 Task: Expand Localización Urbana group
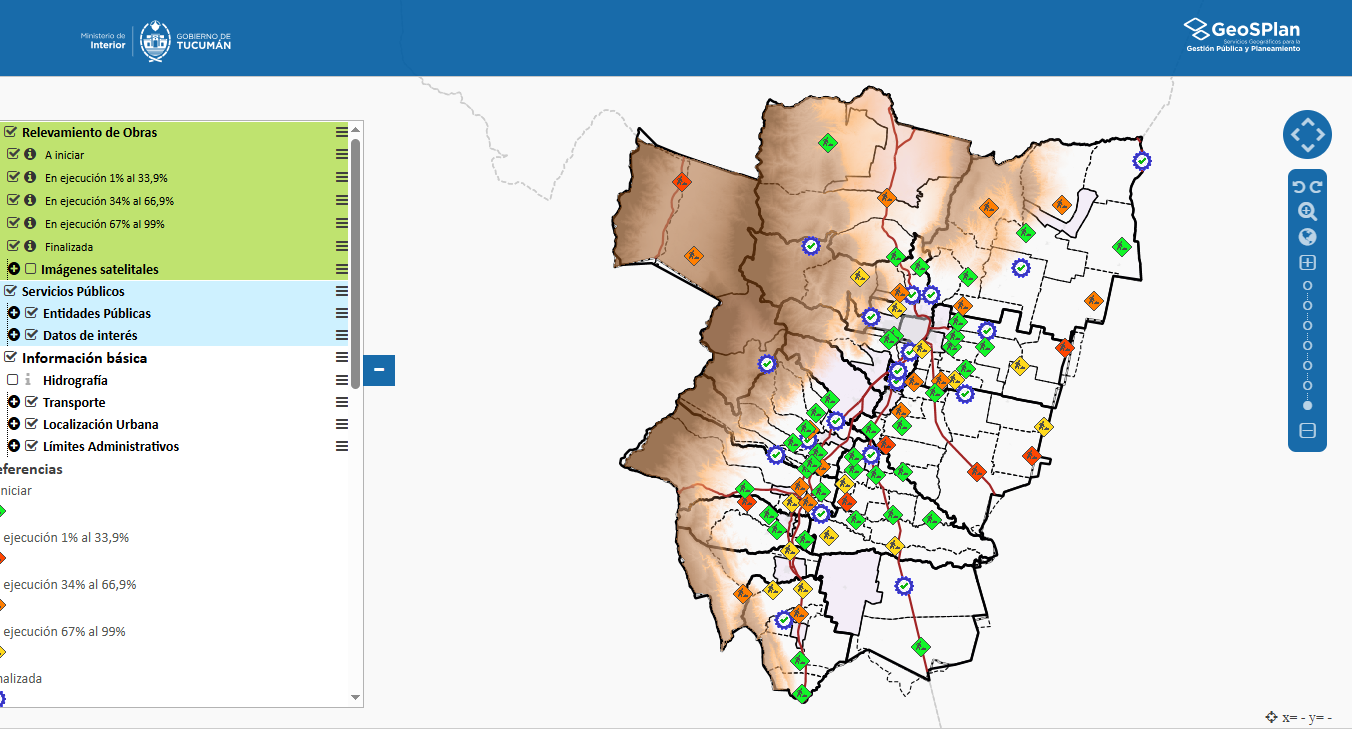tap(14, 424)
